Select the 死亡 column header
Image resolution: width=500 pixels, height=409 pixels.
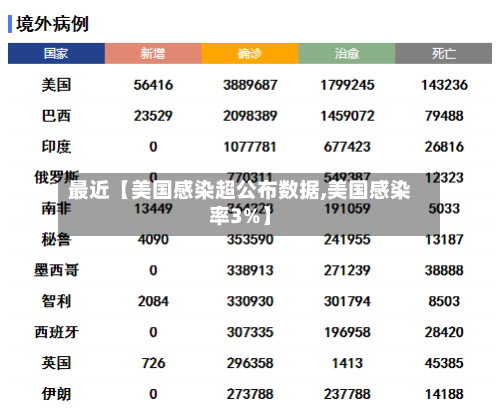click(444, 53)
